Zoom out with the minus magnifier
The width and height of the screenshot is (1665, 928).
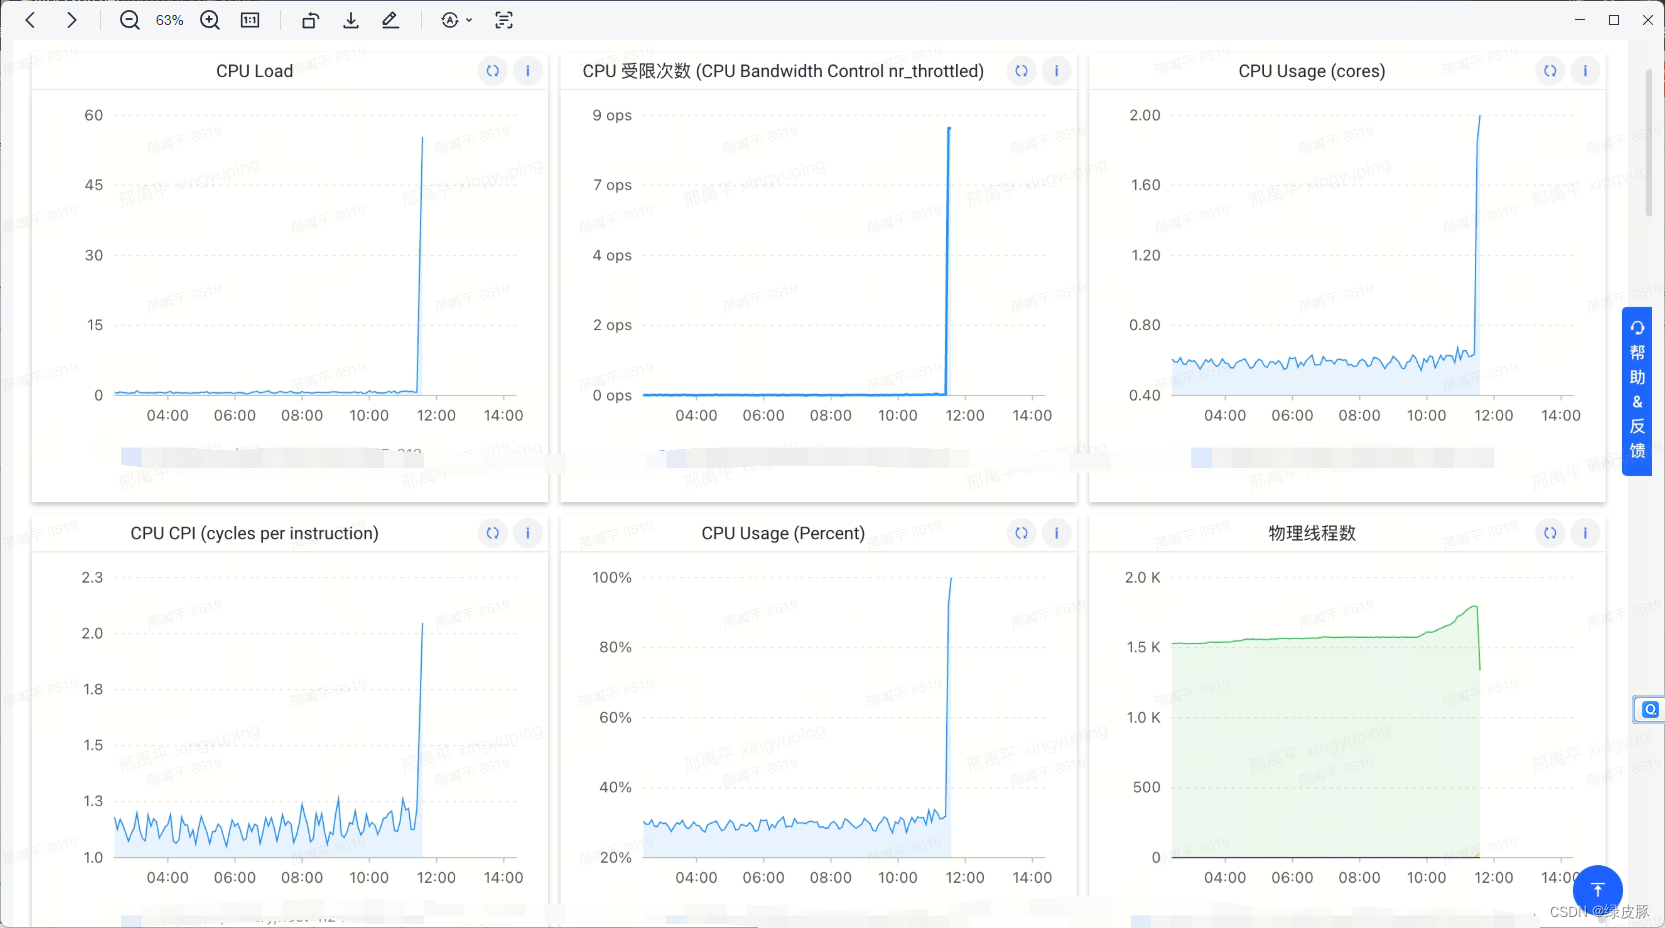click(130, 20)
